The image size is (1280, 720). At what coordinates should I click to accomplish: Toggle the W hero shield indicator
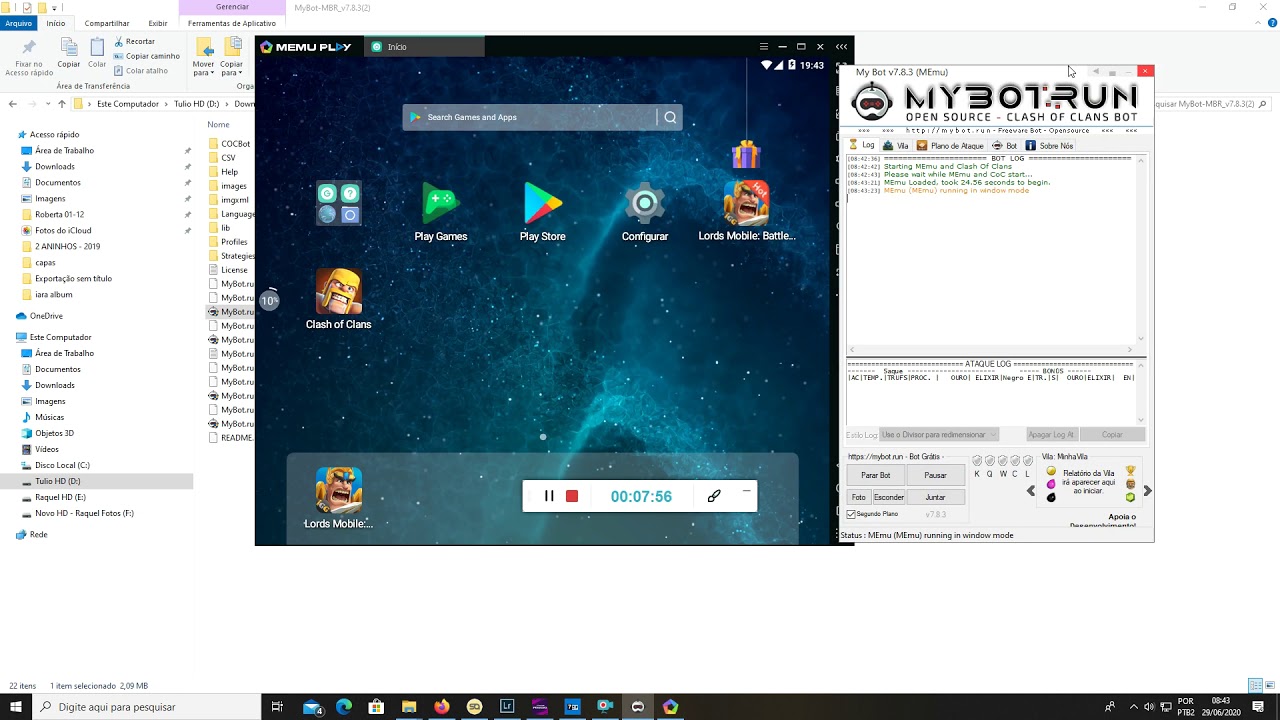[x=1003, y=461]
